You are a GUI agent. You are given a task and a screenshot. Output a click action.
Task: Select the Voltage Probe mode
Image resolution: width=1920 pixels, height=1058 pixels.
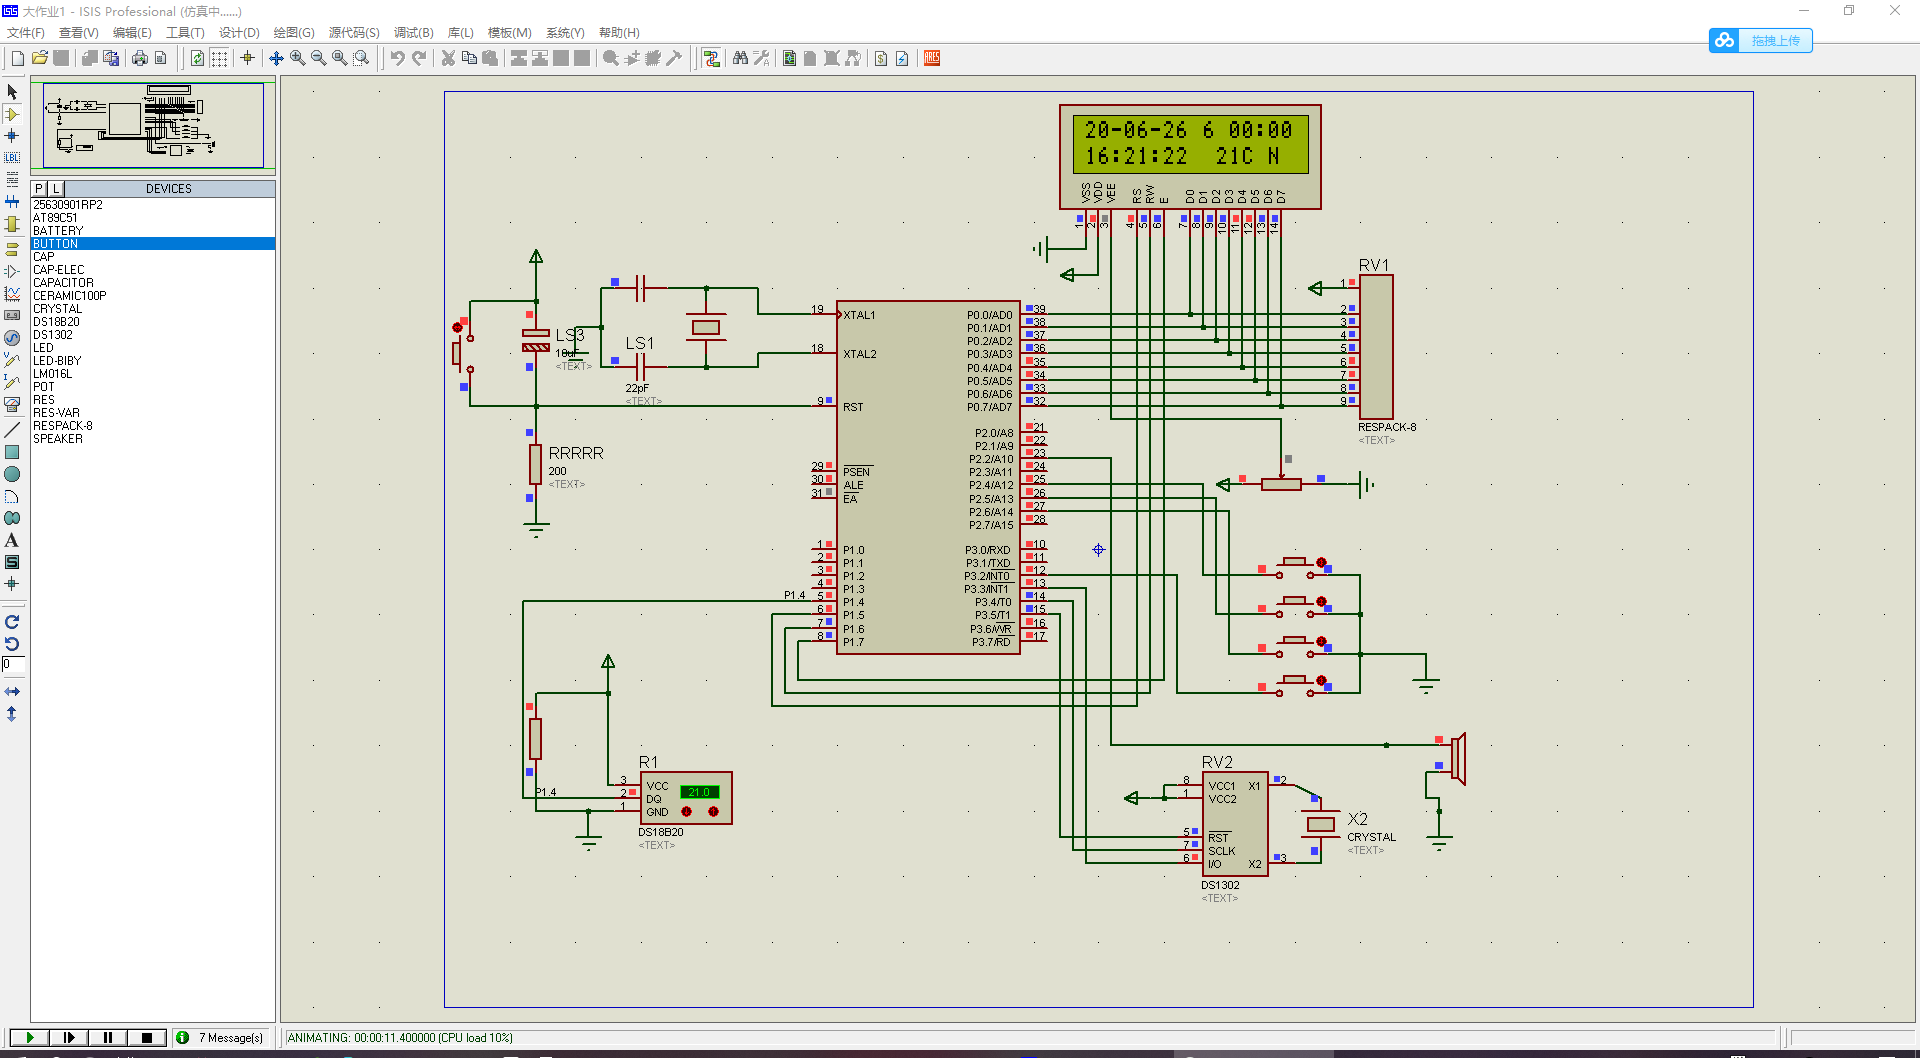12,360
